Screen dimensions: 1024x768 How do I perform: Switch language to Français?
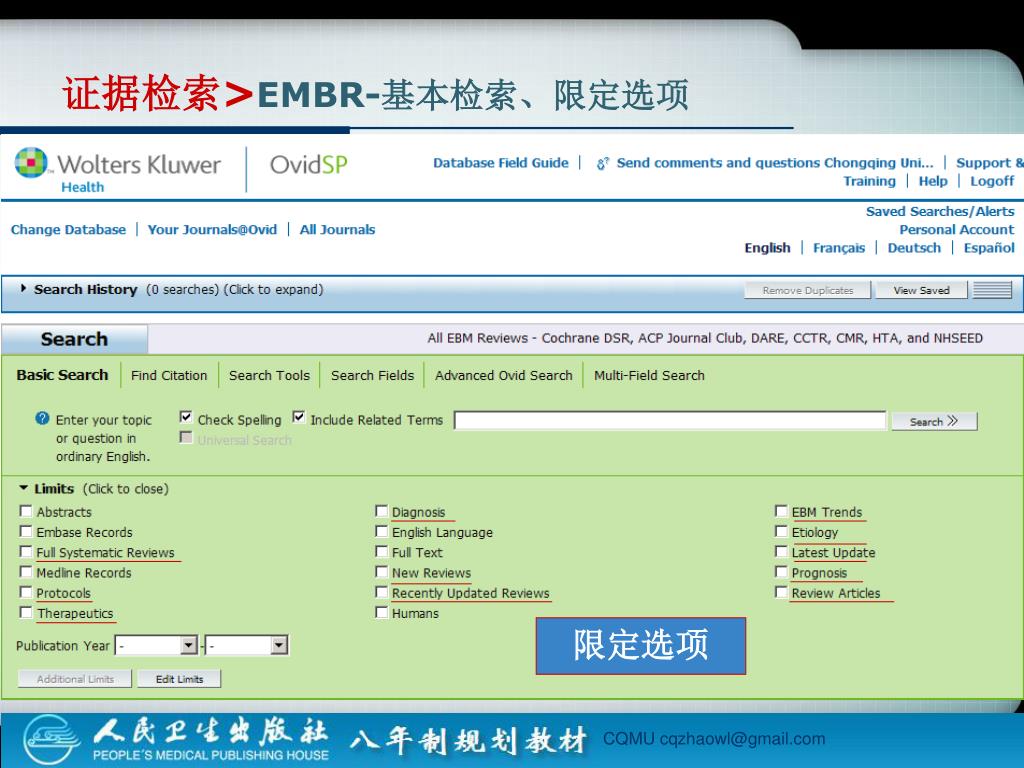(839, 248)
